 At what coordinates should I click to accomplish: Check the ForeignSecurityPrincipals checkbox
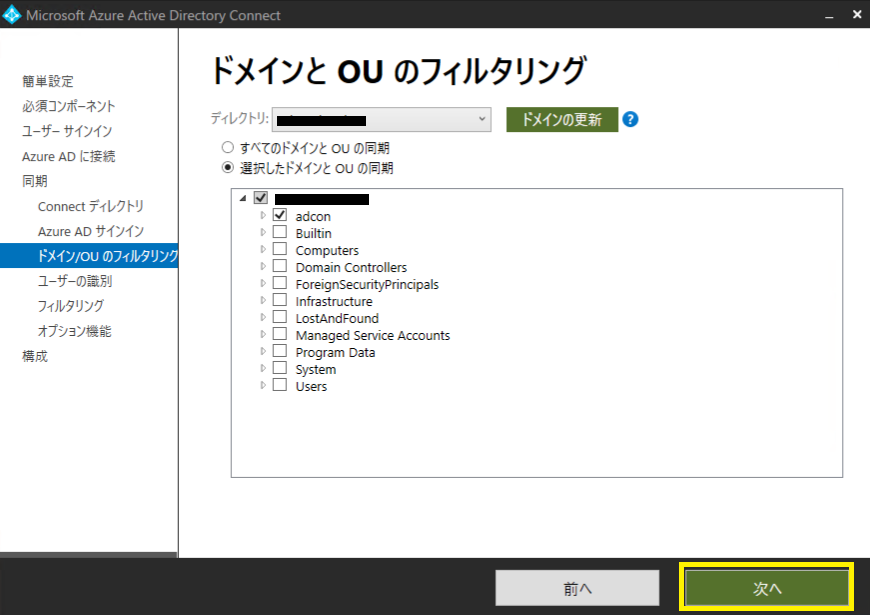(280, 283)
